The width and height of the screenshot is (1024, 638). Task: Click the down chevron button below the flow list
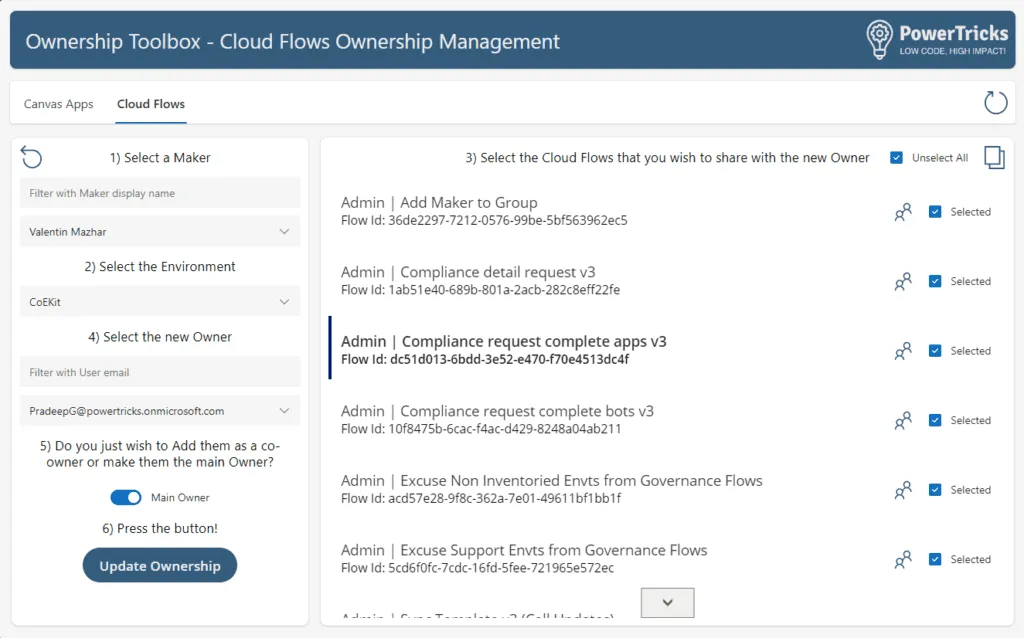pos(667,602)
